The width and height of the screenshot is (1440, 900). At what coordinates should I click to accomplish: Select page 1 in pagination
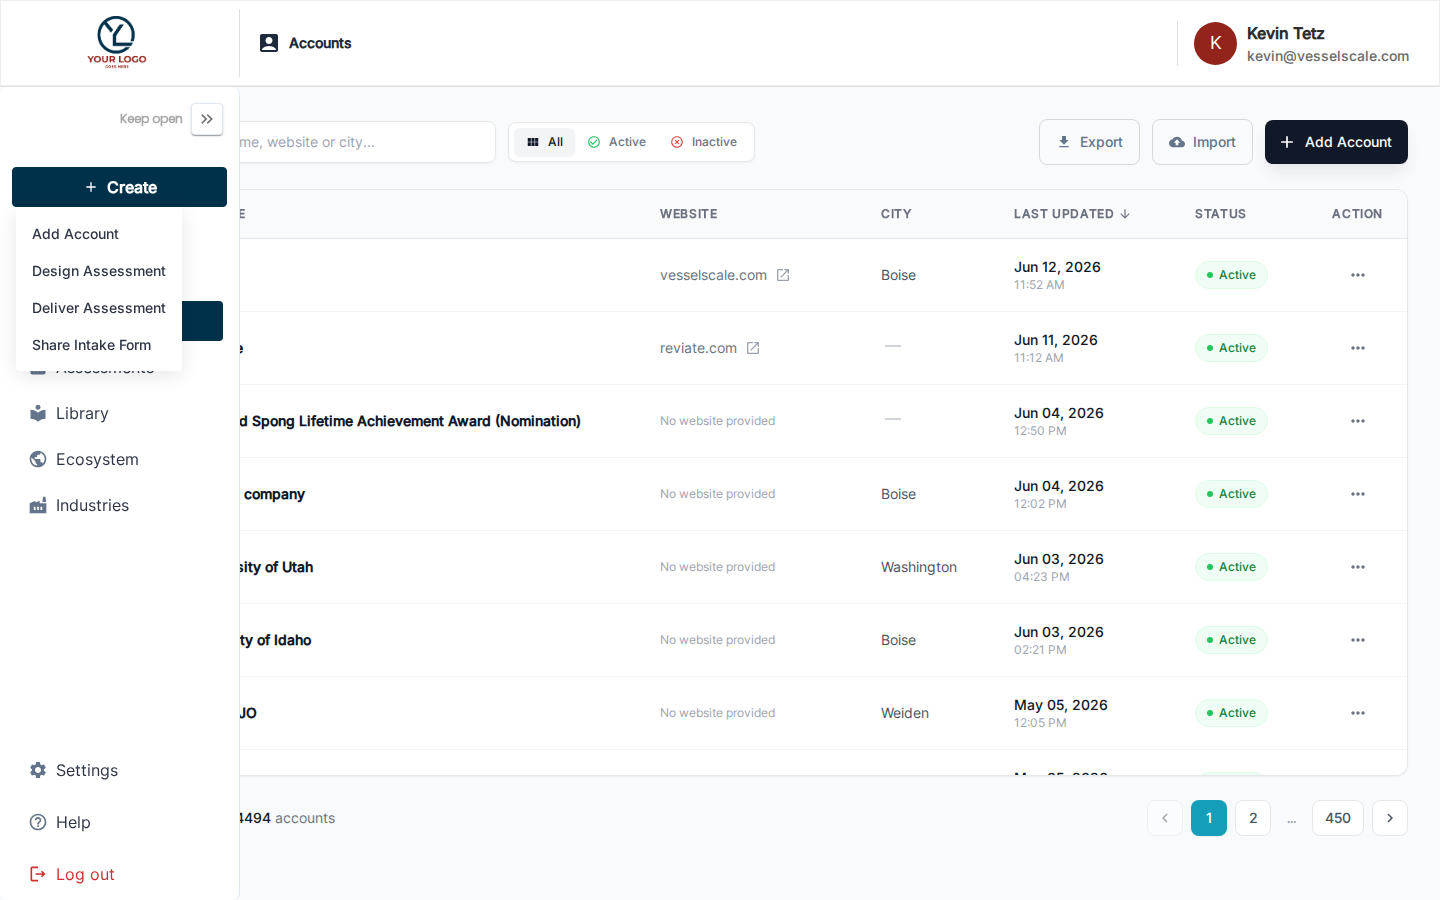click(1209, 818)
